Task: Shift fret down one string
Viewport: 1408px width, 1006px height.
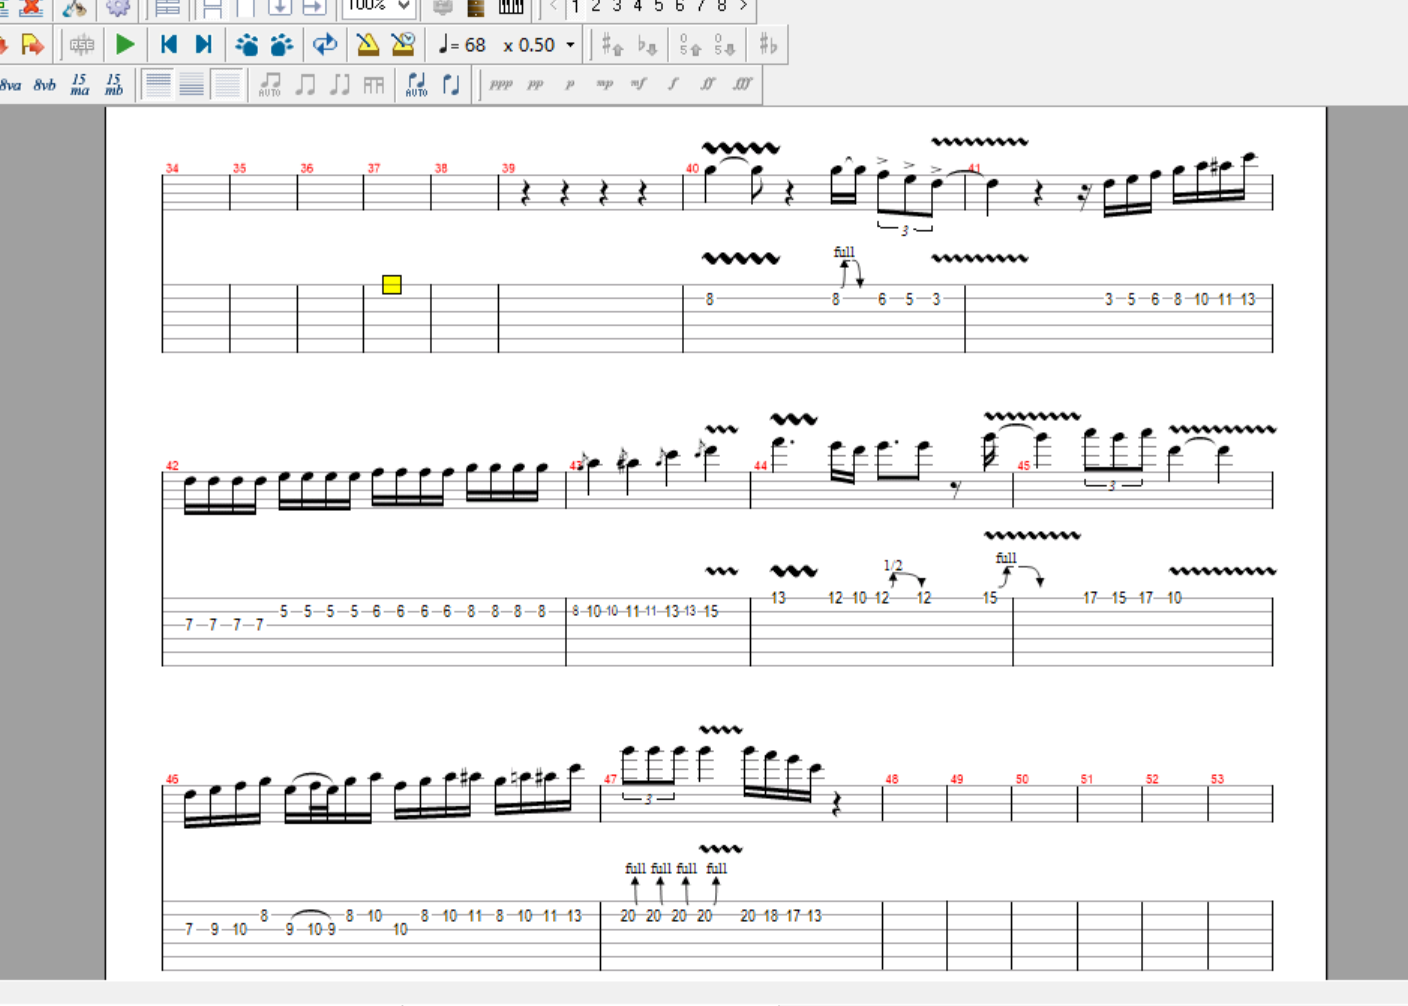Action: [725, 45]
